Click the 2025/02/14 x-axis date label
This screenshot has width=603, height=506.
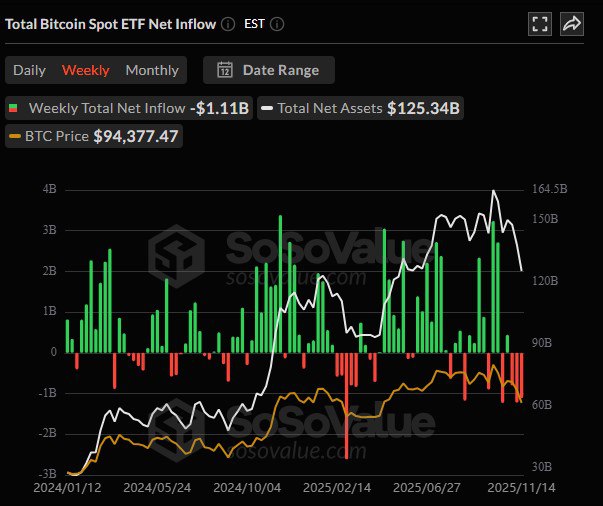(336, 487)
